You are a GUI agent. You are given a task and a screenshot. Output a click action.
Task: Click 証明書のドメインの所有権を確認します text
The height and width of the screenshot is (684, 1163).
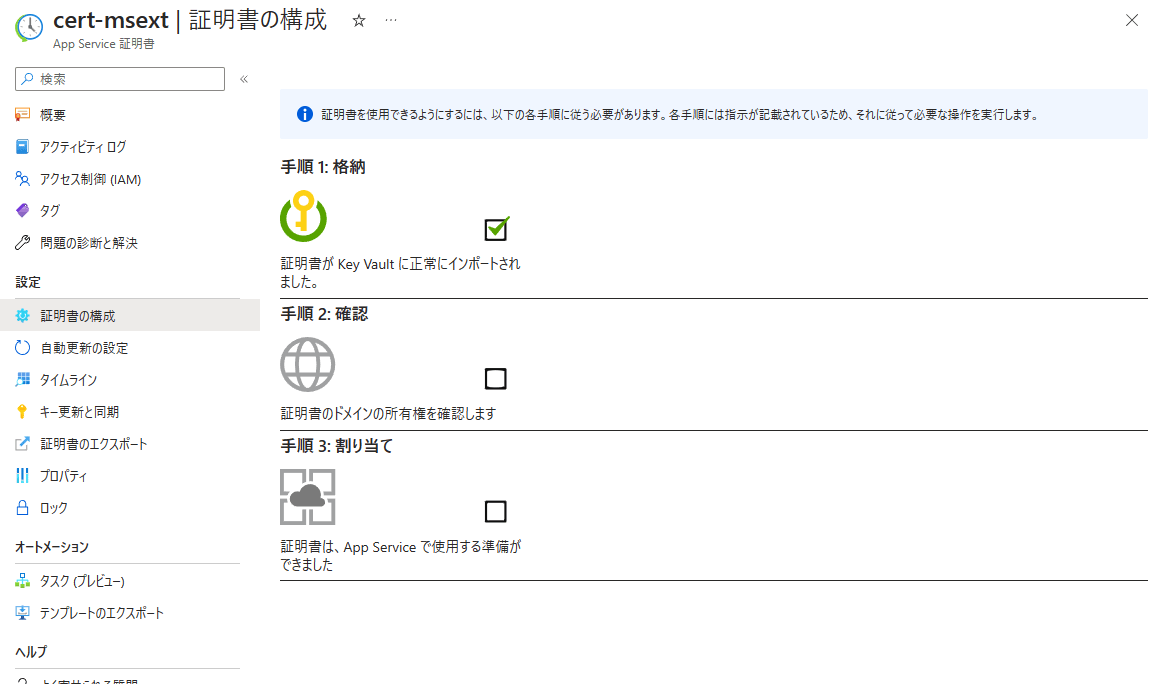coord(388,413)
